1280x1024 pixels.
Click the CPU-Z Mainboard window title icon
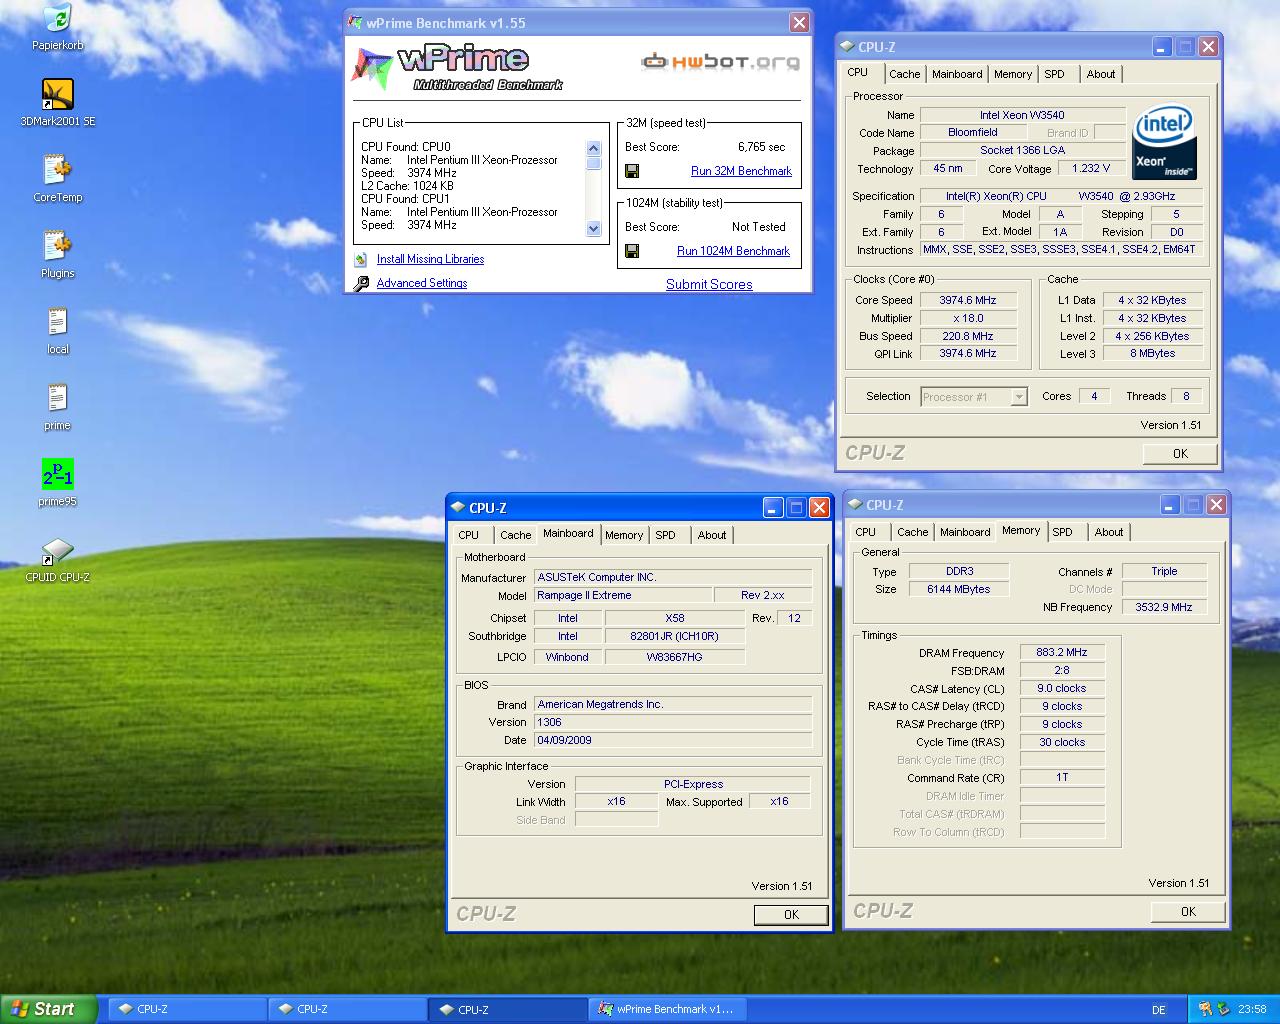[458, 508]
